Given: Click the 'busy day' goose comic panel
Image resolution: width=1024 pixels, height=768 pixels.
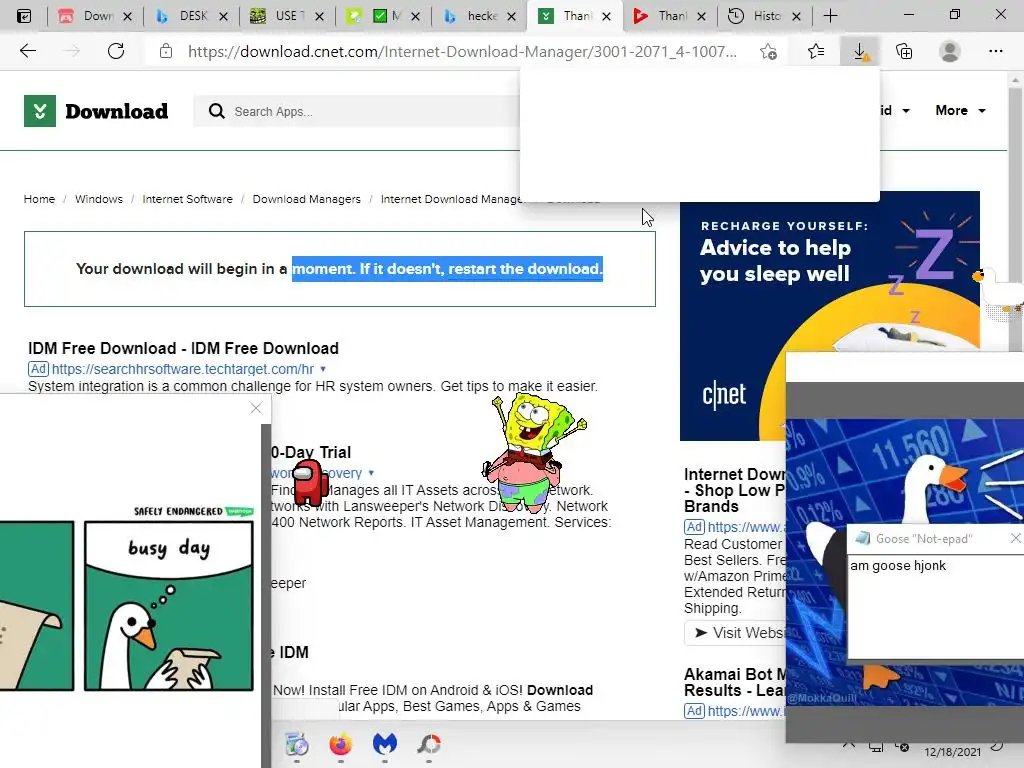Looking at the screenshot, I should click(x=168, y=605).
